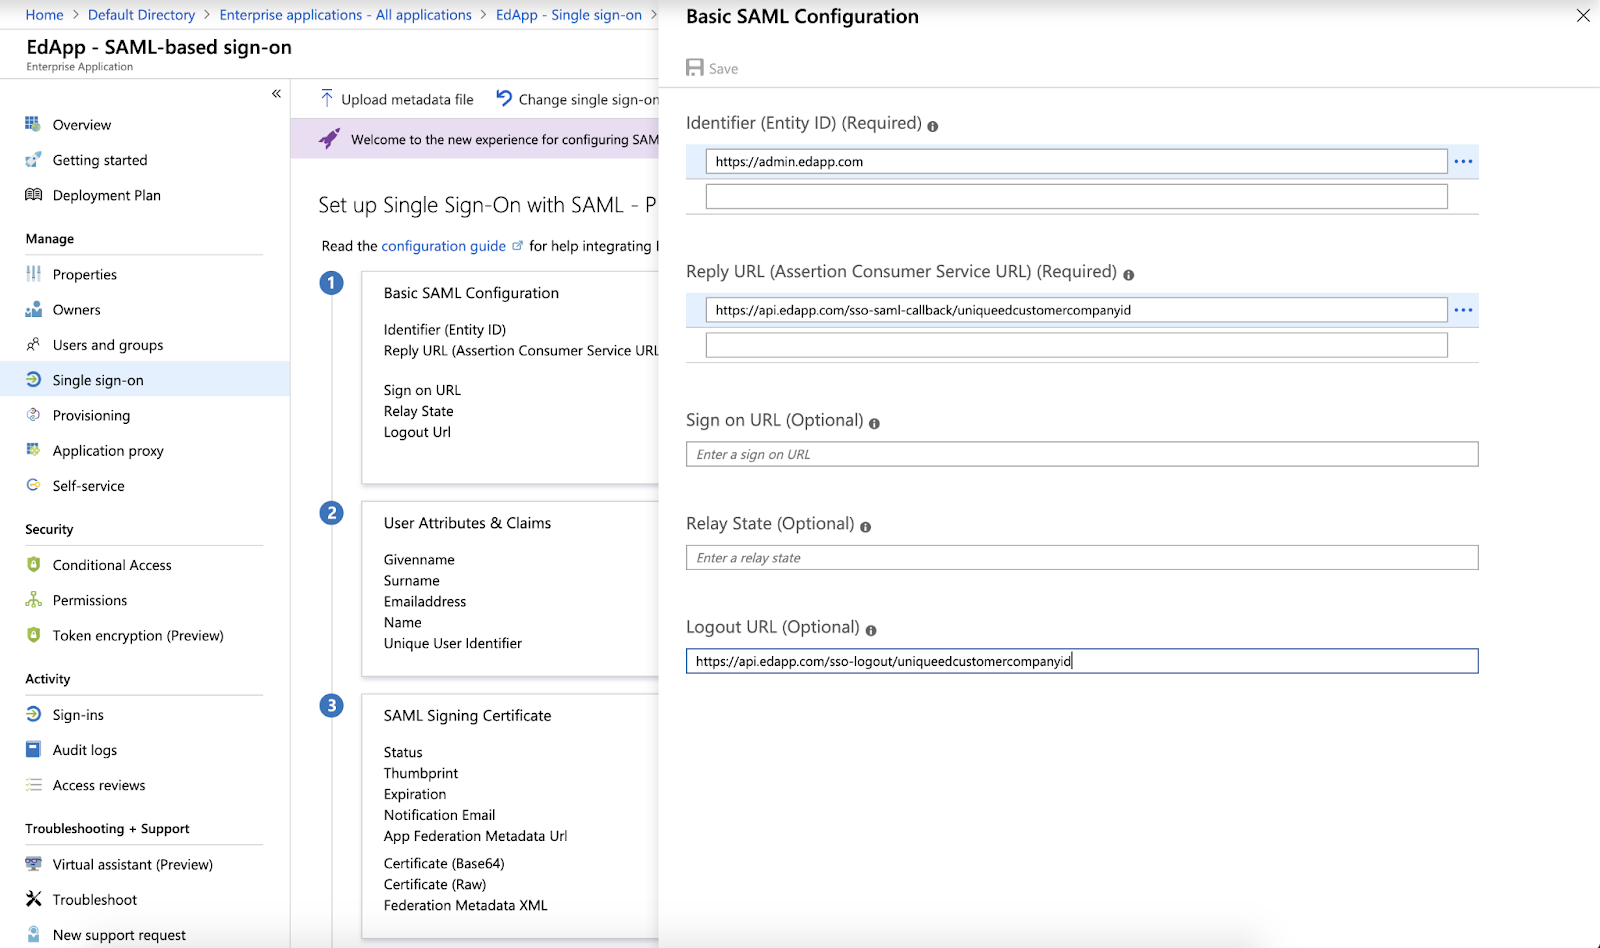Click Unique User Identifier text

point(453,643)
